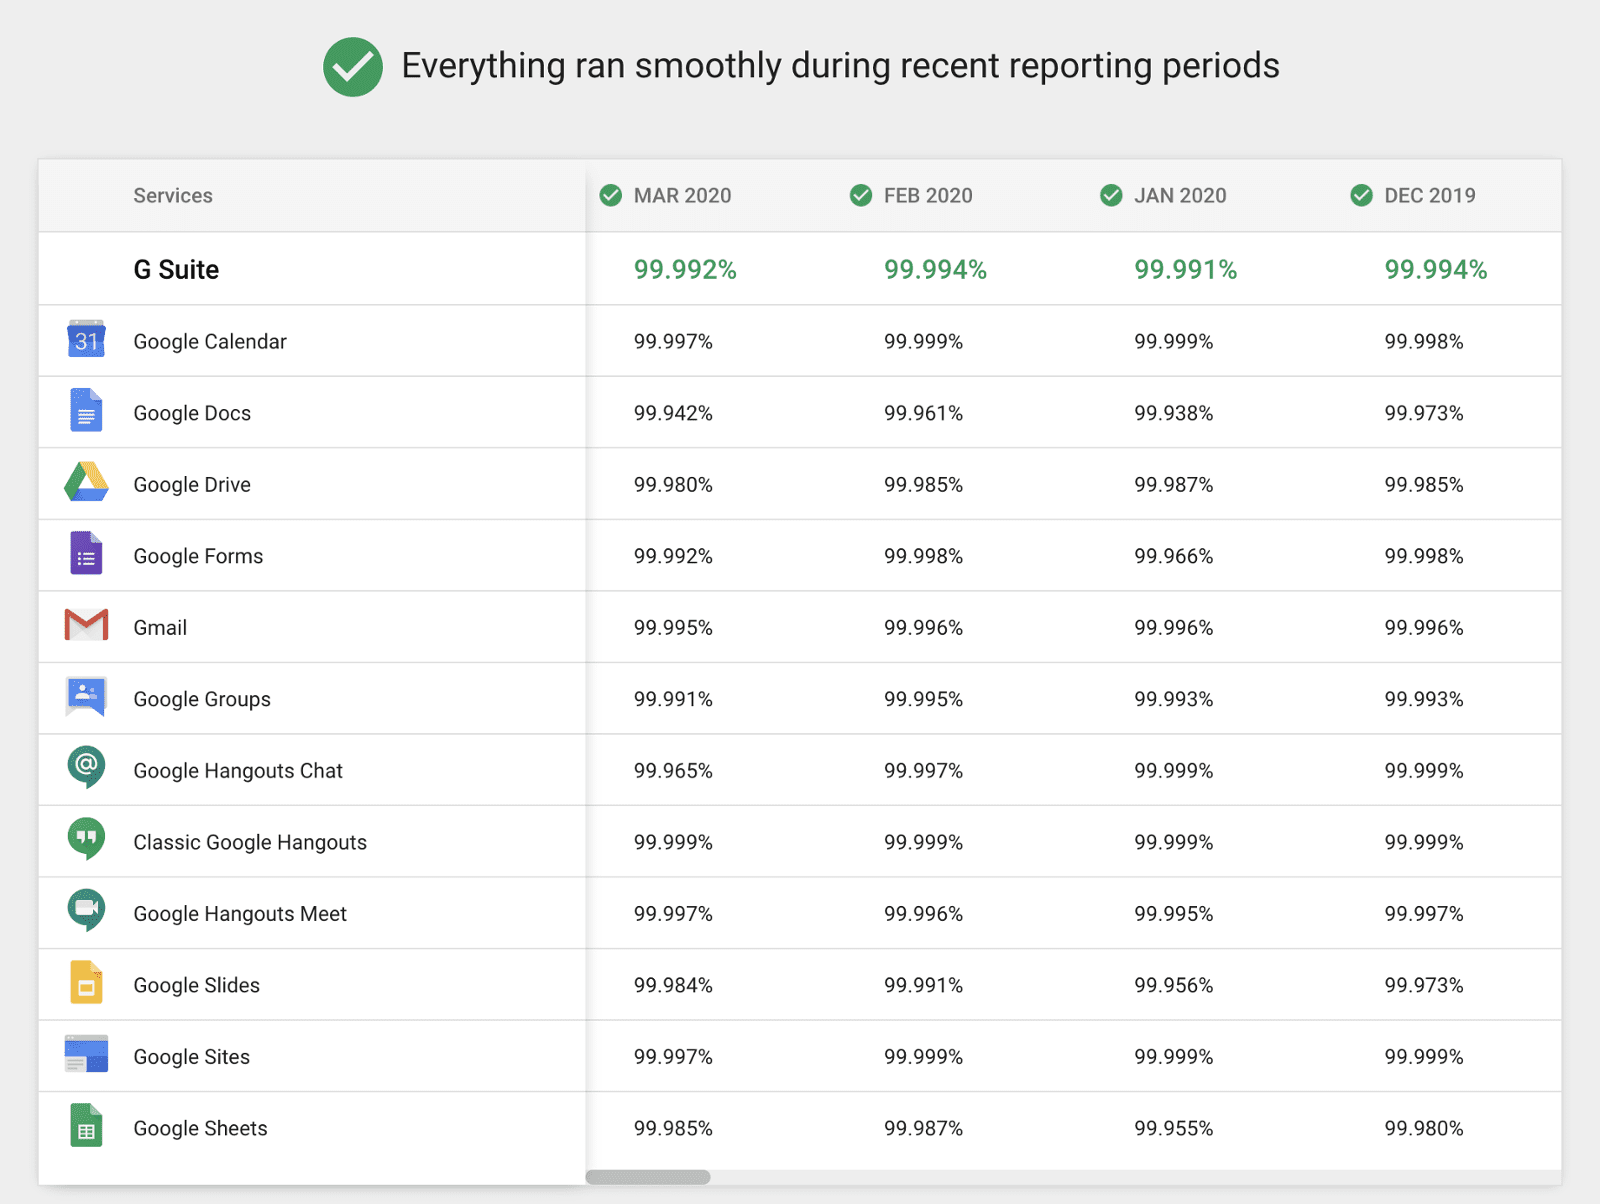The height and width of the screenshot is (1204, 1600).
Task: Click the Google Drive triangle icon
Action: (x=86, y=483)
